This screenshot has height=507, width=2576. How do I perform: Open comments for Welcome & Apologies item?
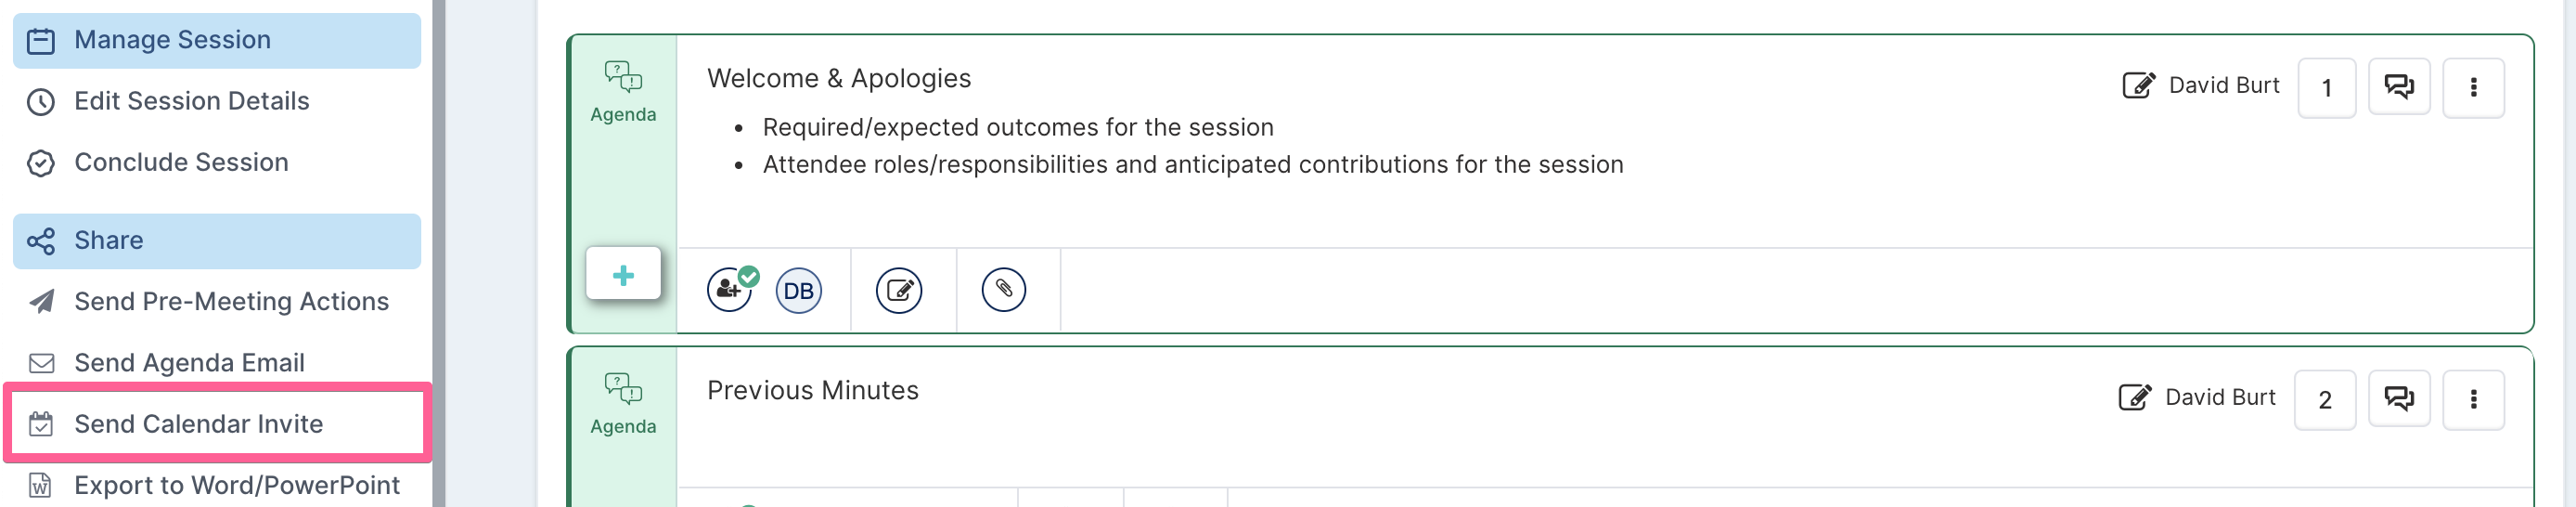[2398, 87]
